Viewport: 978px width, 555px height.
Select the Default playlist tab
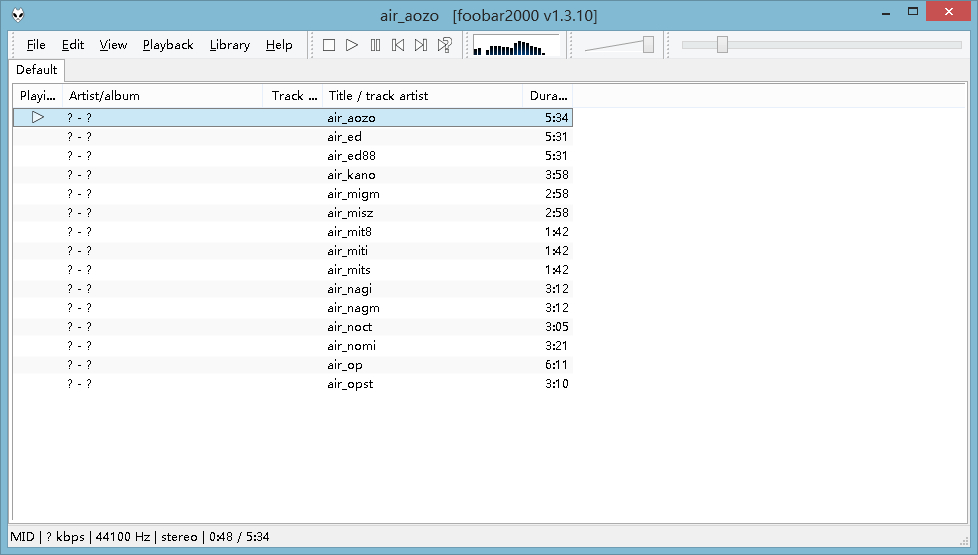(37, 70)
